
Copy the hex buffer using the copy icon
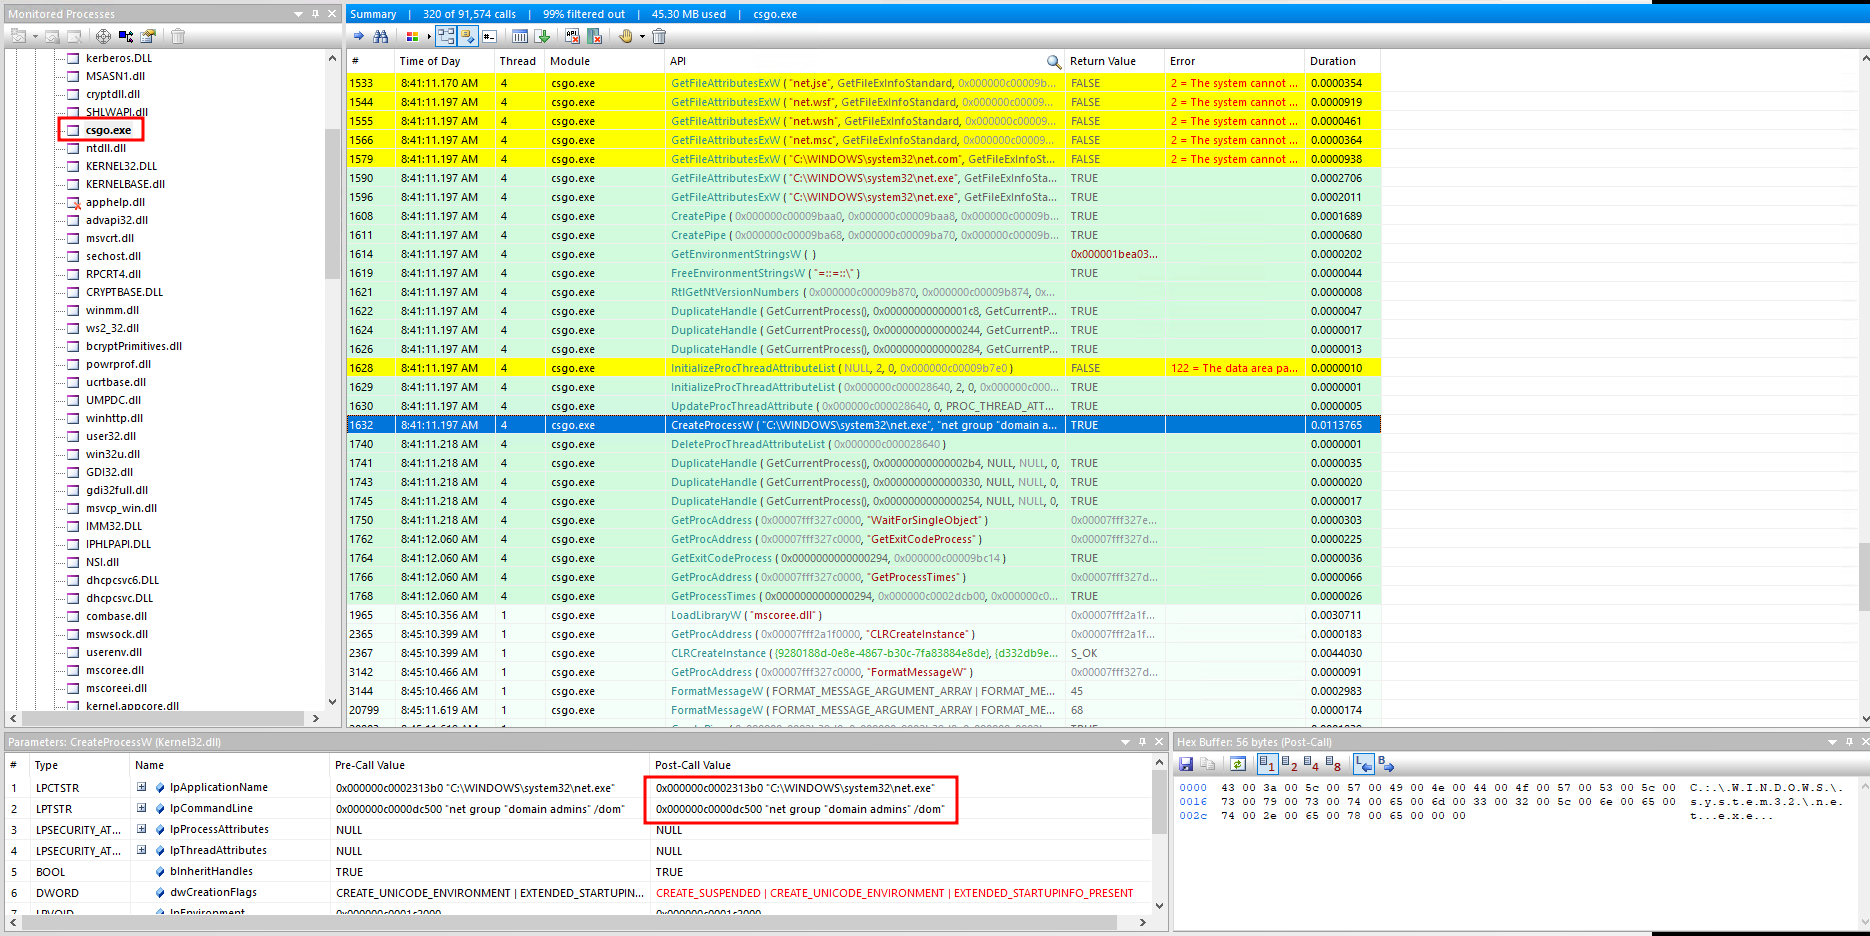point(1207,764)
